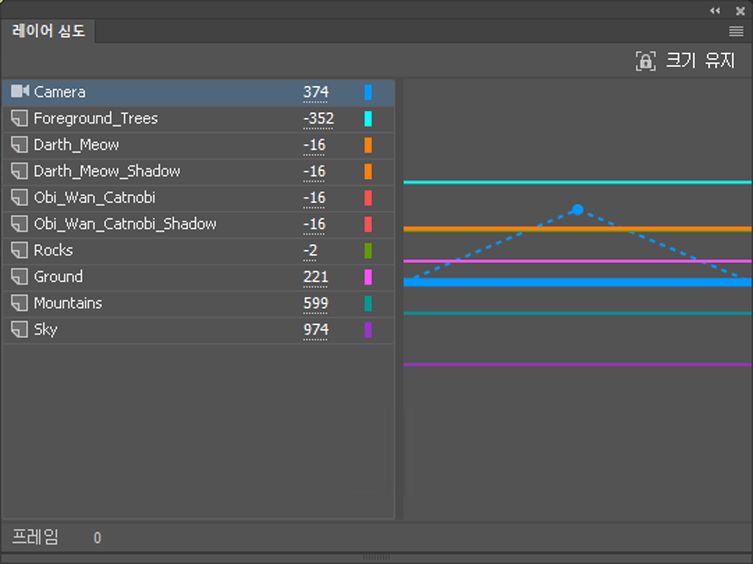The width and height of the screenshot is (753, 564).
Task: Click the Mountains layer icon
Action: tap(19, 303)
